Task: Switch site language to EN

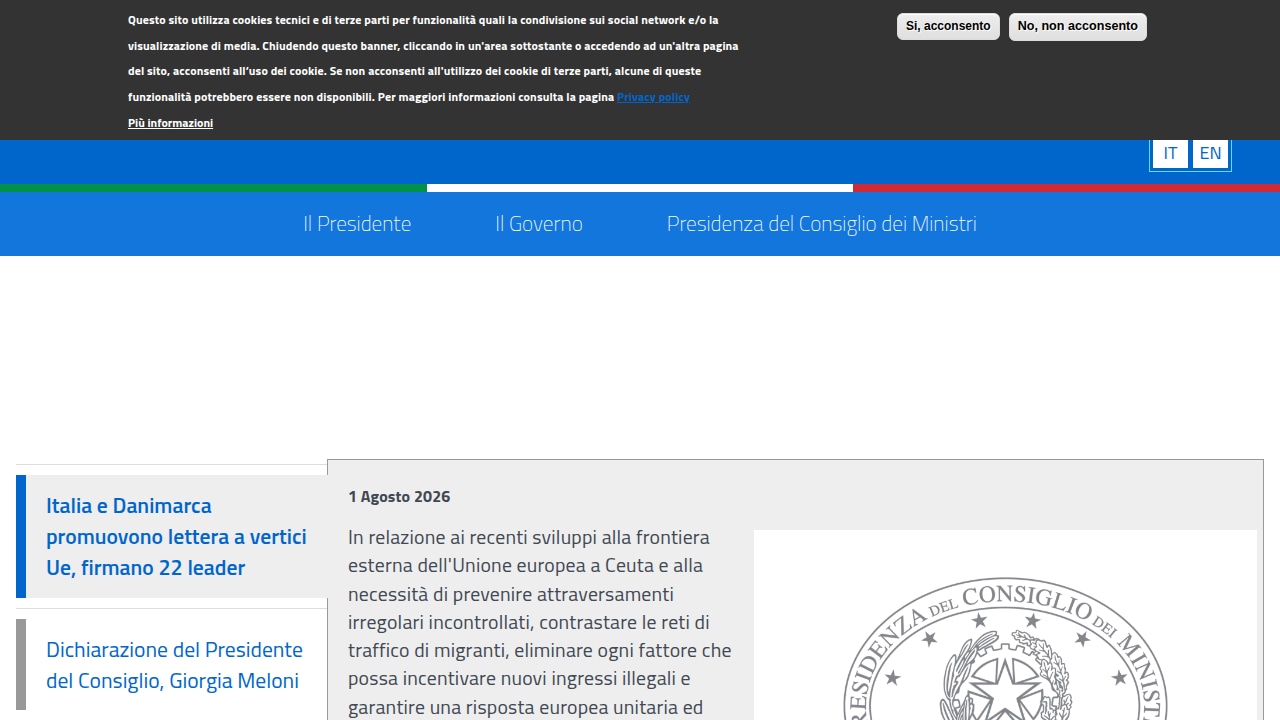Action: click(x=1210, y=154)
